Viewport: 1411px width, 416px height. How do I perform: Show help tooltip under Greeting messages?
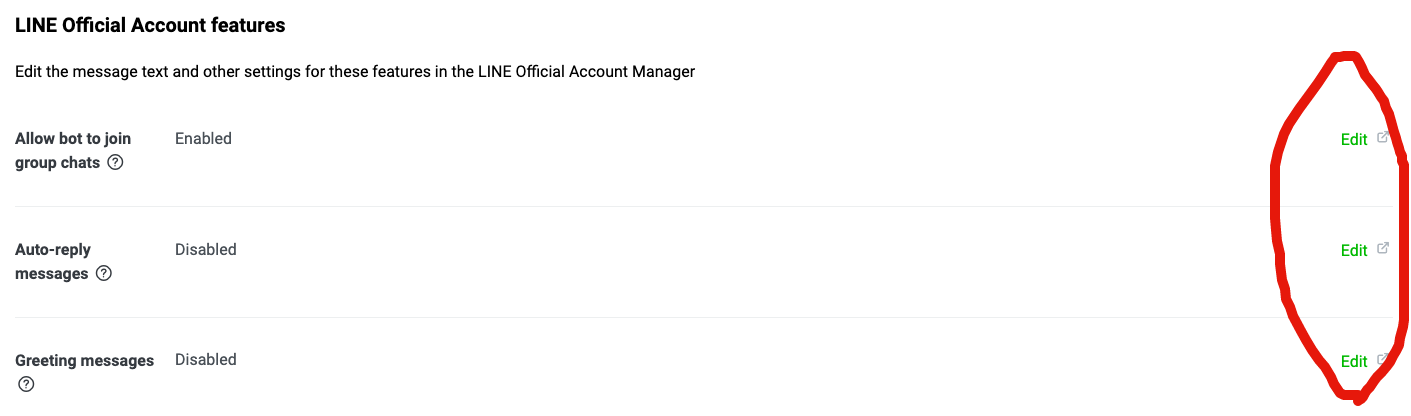[x=26, y=385]
